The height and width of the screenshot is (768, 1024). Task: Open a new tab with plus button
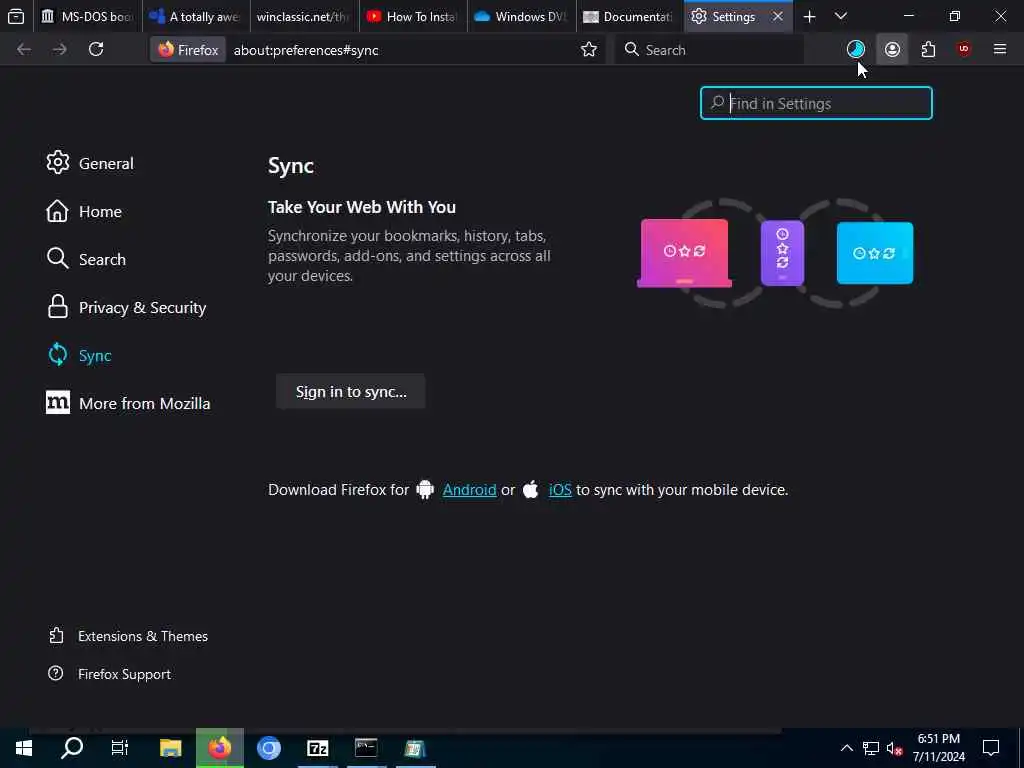[809, 16]
